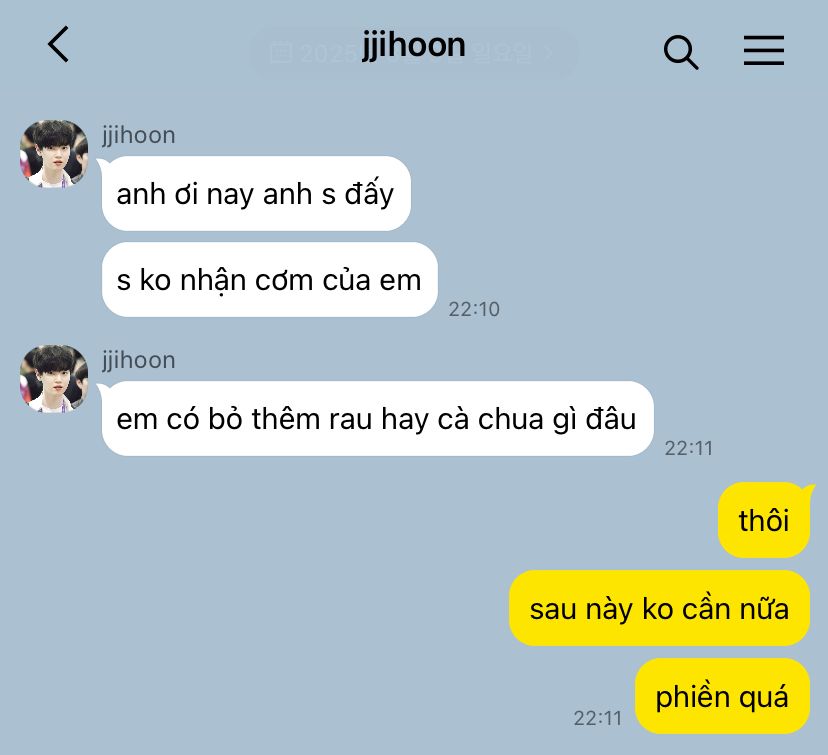The width and height of the screenshot is (828, 755).
Task: Tap the 22:10 timestamp
Action: click(474, 309)
